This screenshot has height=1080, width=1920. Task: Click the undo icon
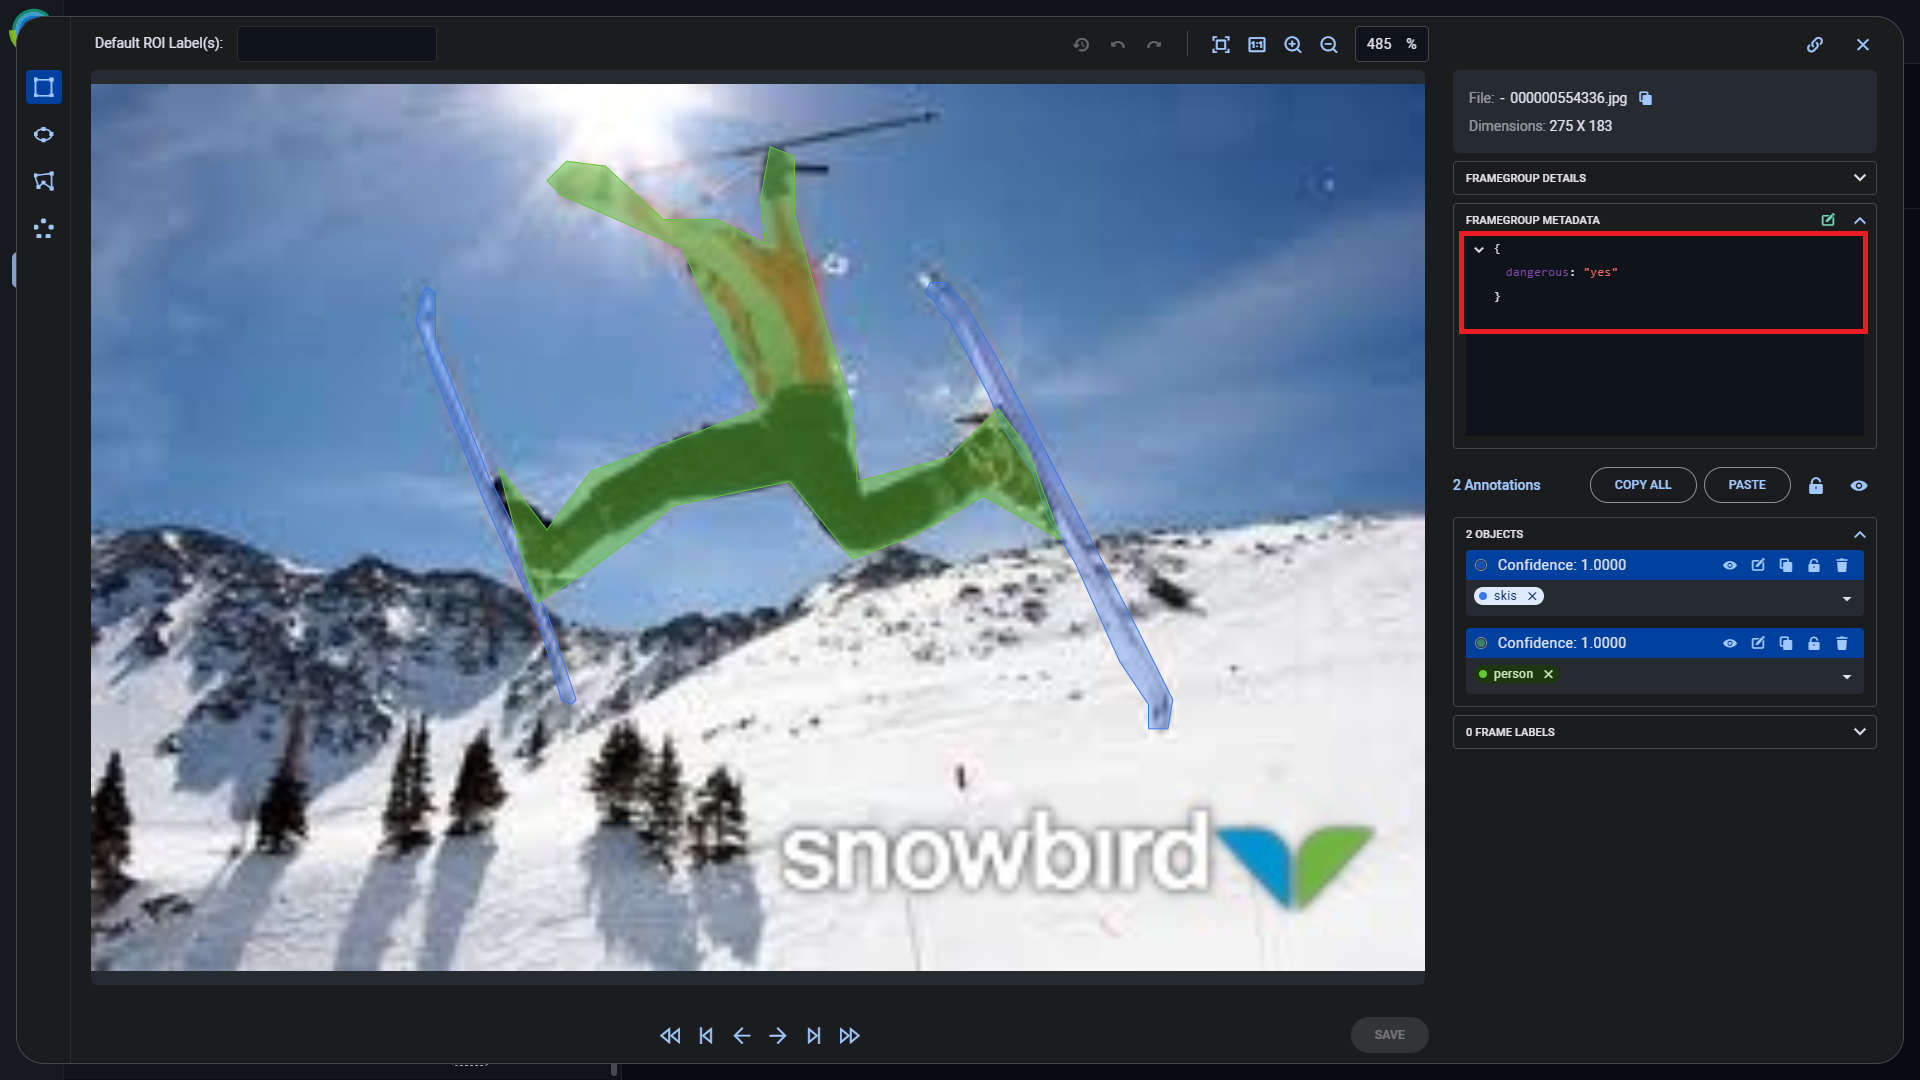pos(1118,44)
